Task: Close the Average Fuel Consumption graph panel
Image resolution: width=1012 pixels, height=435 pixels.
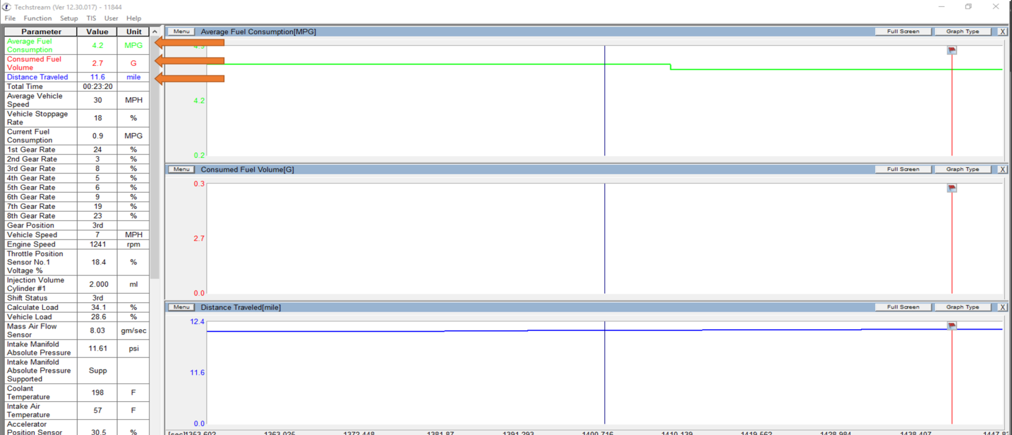Action: [x=1003, y=31]
